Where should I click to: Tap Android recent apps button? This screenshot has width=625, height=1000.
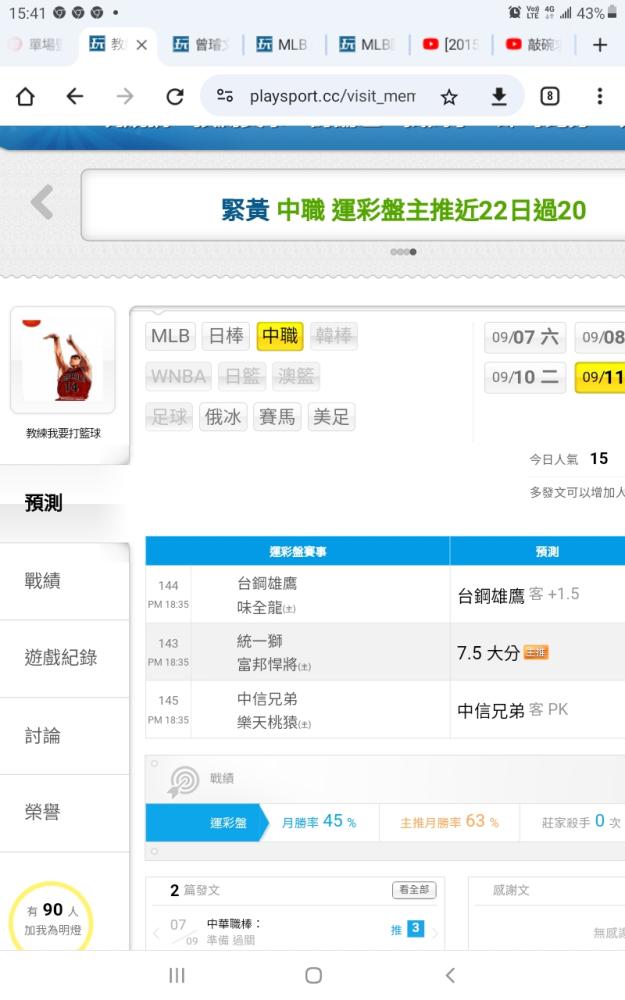click(177, 975)
